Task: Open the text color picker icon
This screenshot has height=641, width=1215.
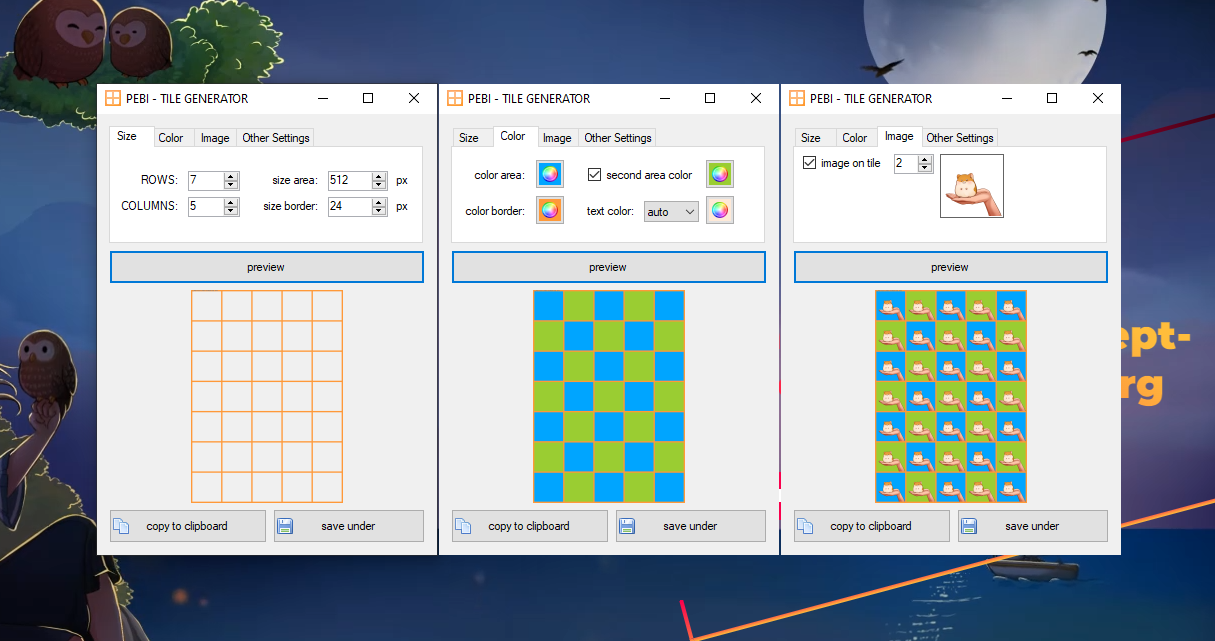Action: coord(720,210)
